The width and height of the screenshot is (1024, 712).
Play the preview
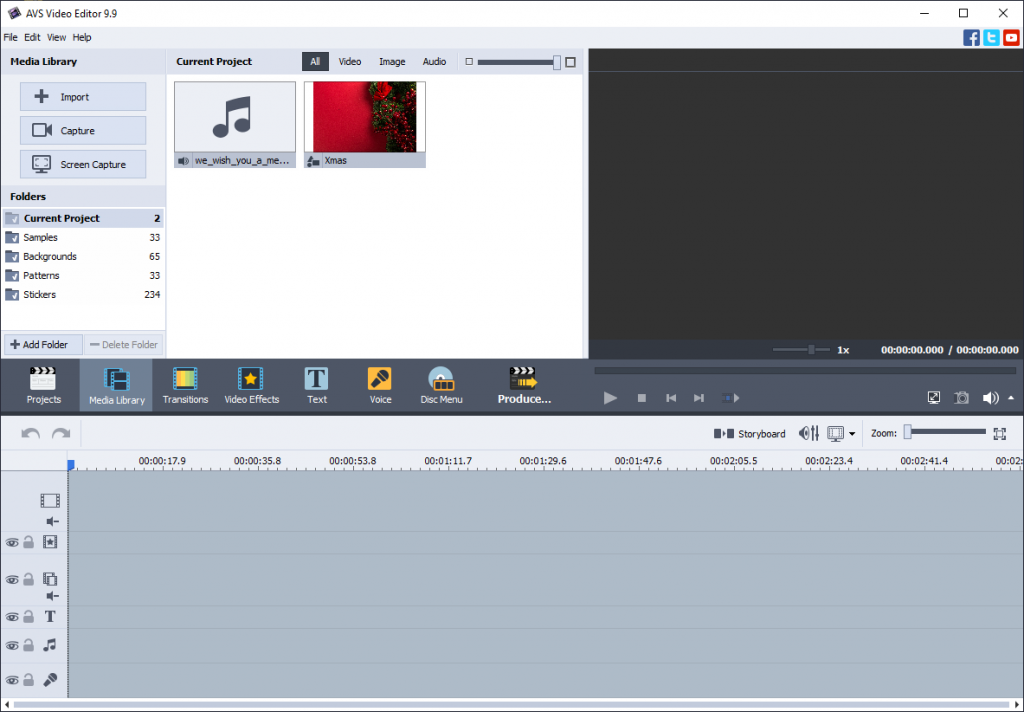610,398
